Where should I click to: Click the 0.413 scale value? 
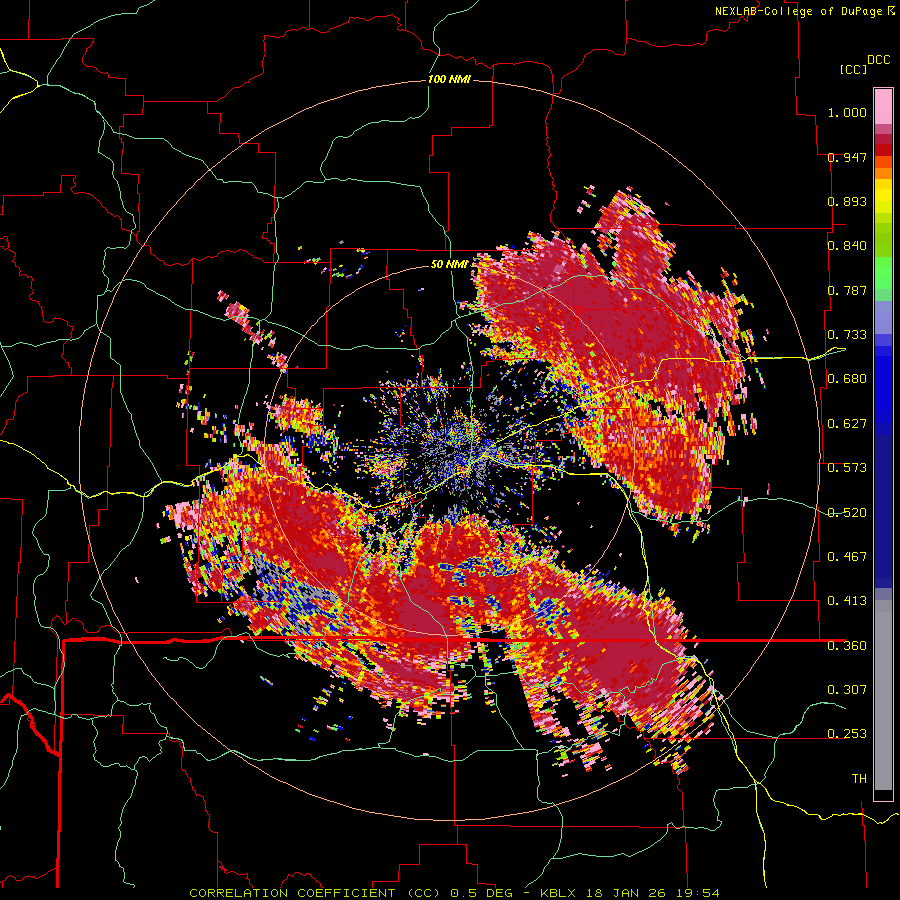[847, 601]
